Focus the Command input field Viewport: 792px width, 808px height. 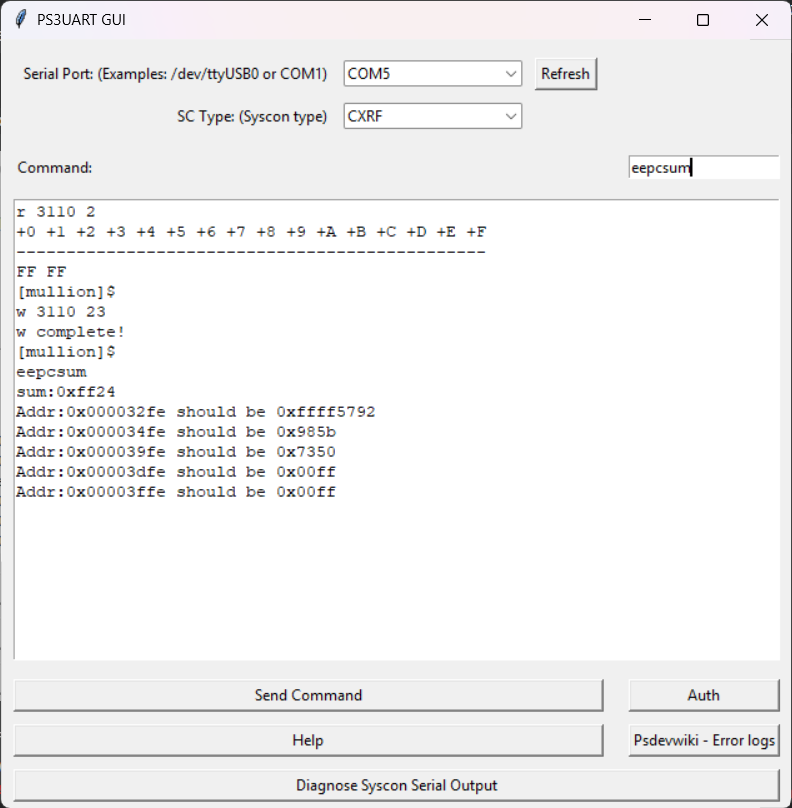click(703, 168)
